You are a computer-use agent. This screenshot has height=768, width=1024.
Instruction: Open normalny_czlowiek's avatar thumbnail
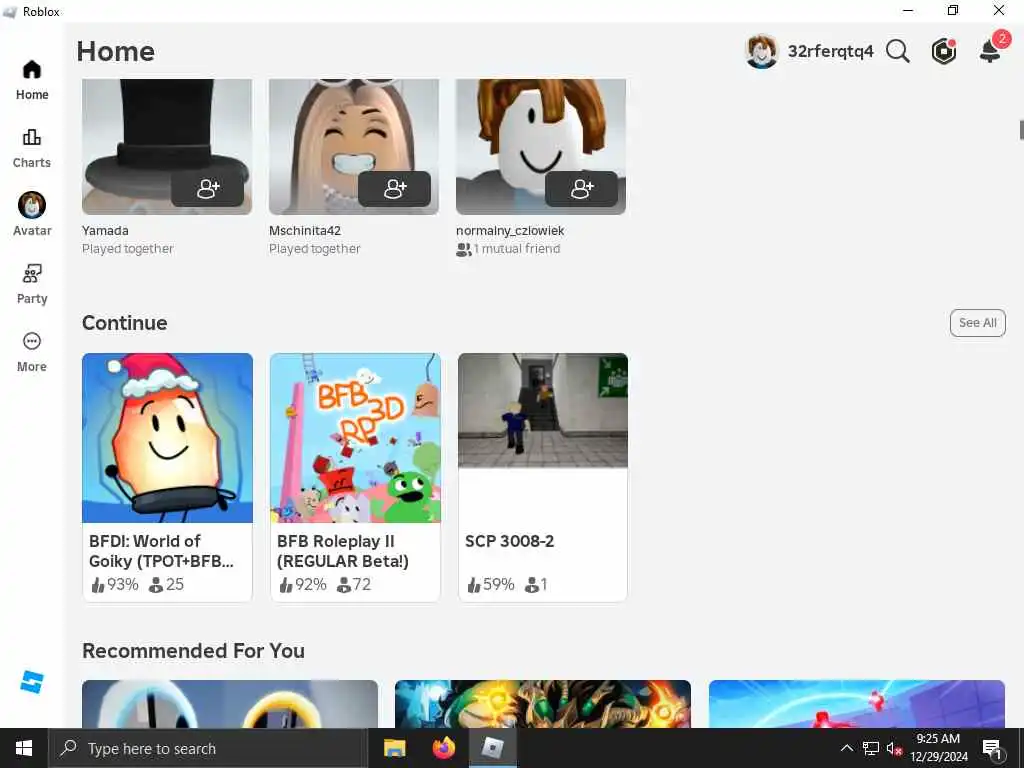tap(541, 147)
